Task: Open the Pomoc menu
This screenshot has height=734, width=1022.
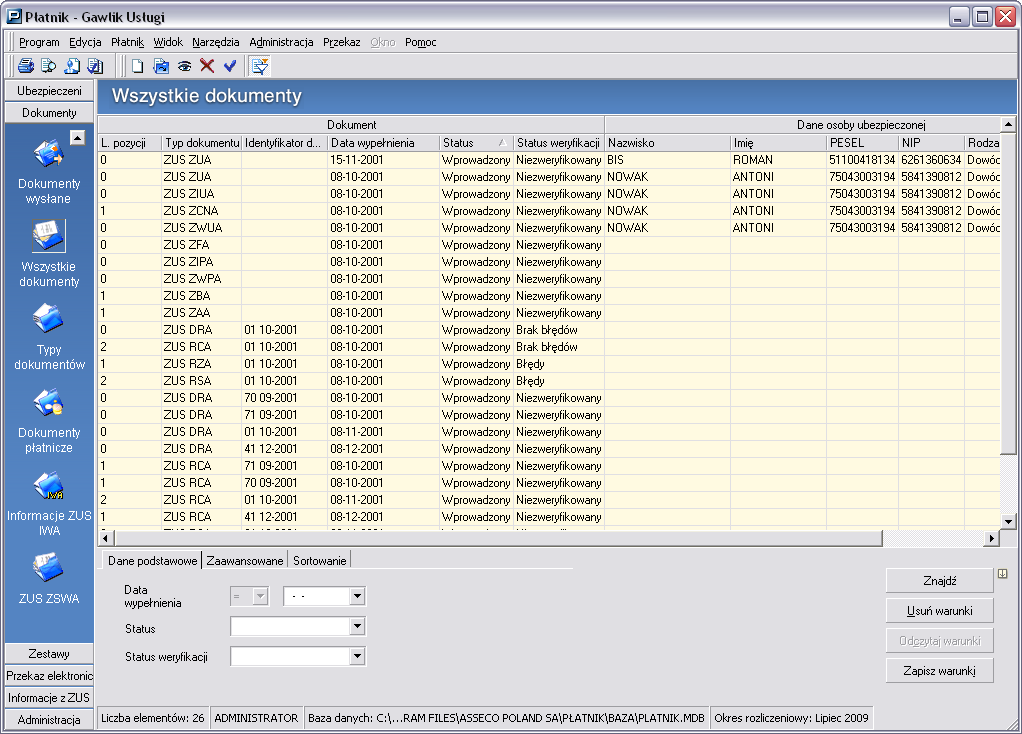Action: click(420, 42)
